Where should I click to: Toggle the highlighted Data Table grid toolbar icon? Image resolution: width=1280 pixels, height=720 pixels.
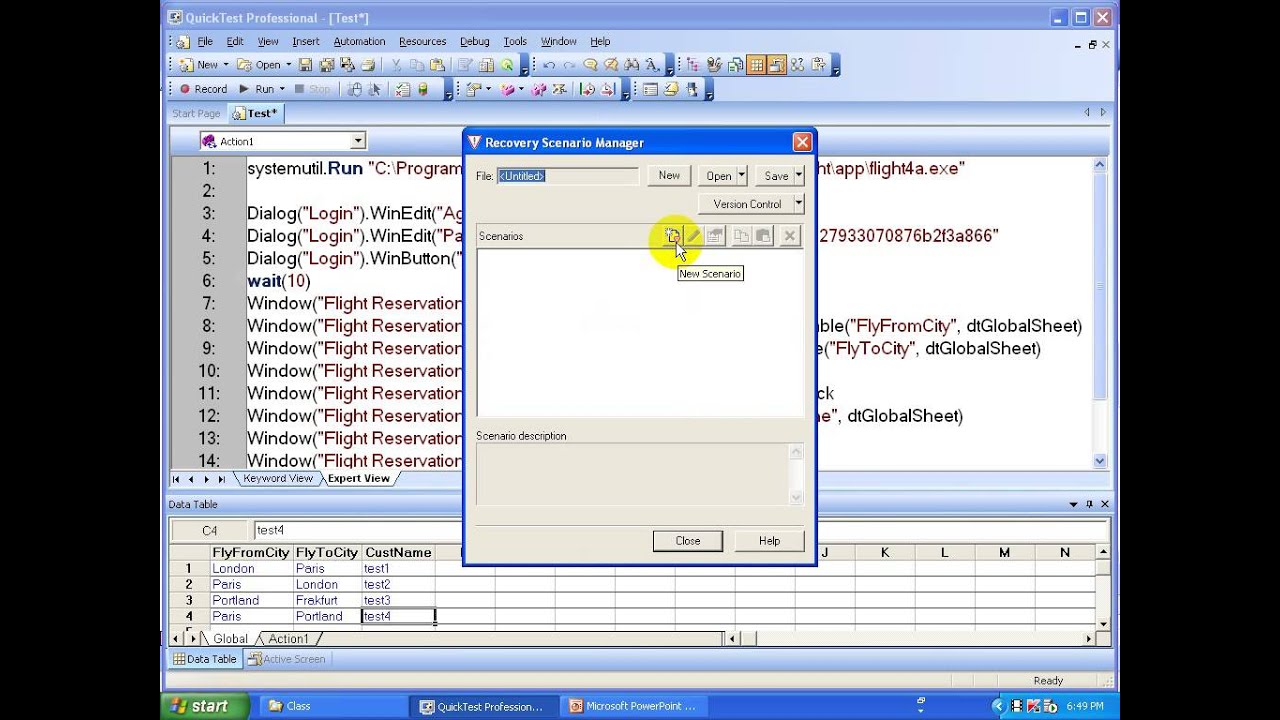coord(756,65)
